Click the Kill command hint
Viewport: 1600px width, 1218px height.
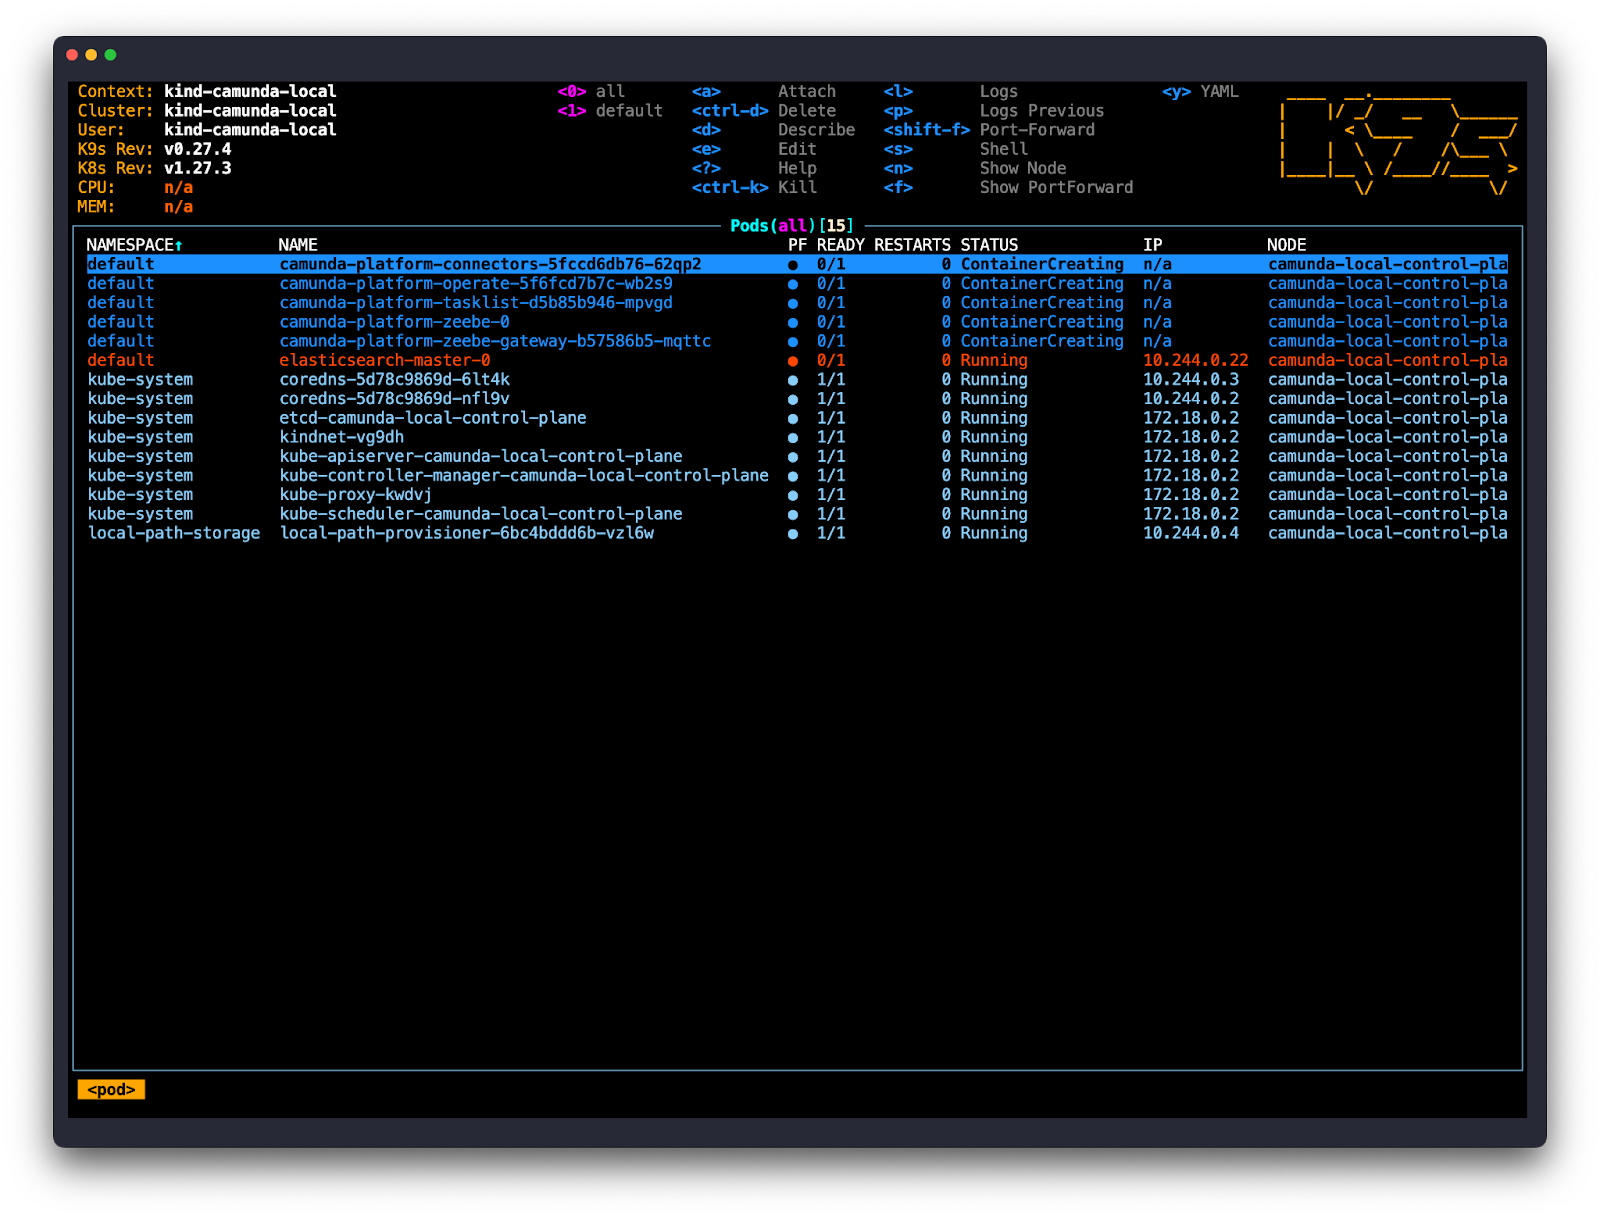tap(797, 187)
